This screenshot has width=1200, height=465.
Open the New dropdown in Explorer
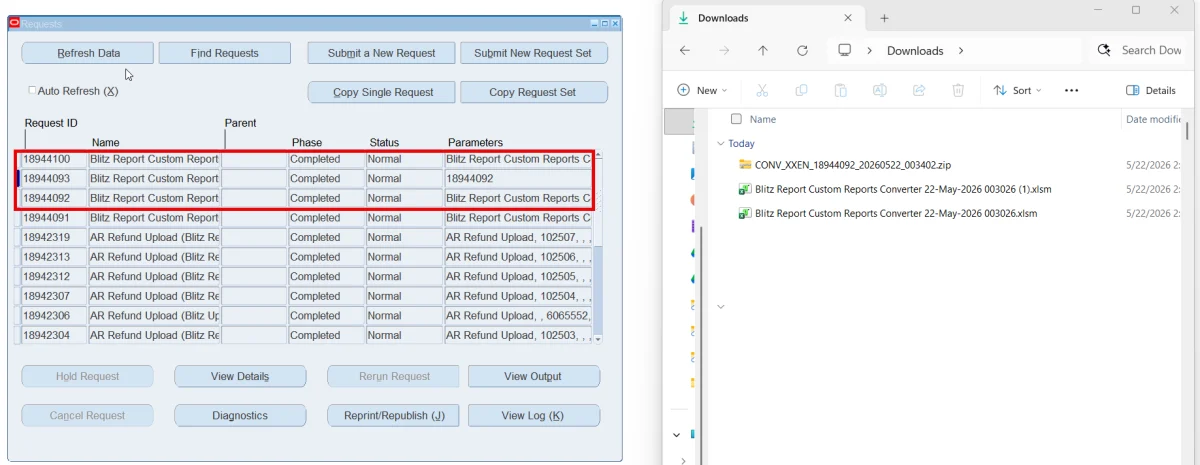click(x=702, y=90)
